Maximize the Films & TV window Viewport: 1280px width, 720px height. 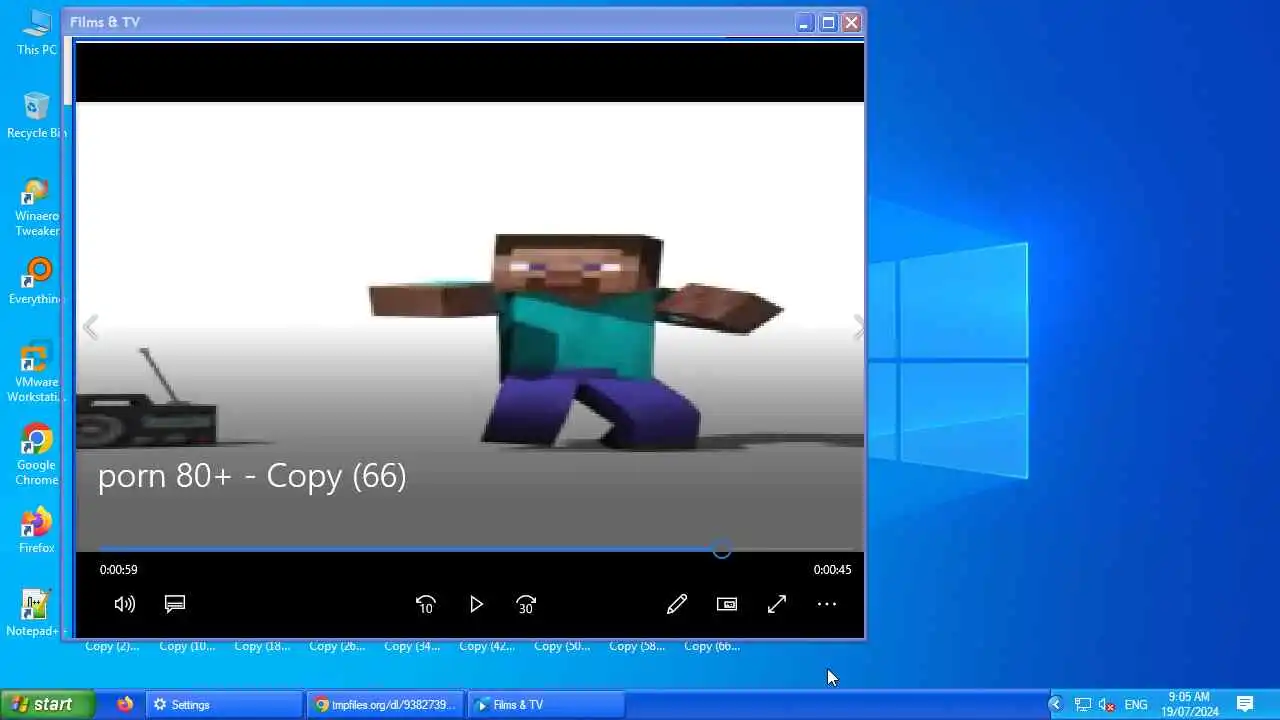(x=828, y=22)
